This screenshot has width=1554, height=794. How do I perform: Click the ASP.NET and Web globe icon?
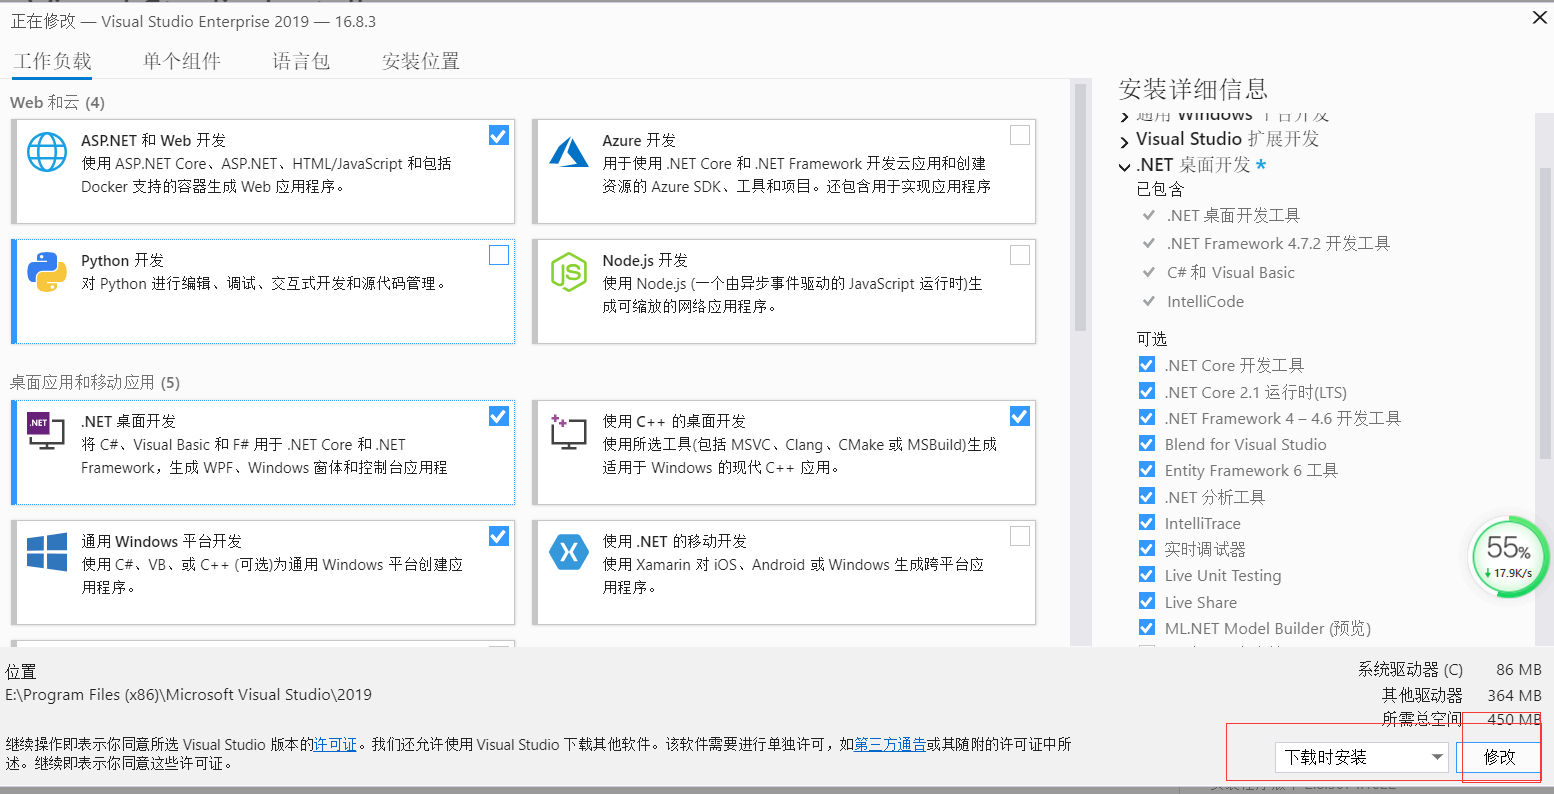click(47, 153)
